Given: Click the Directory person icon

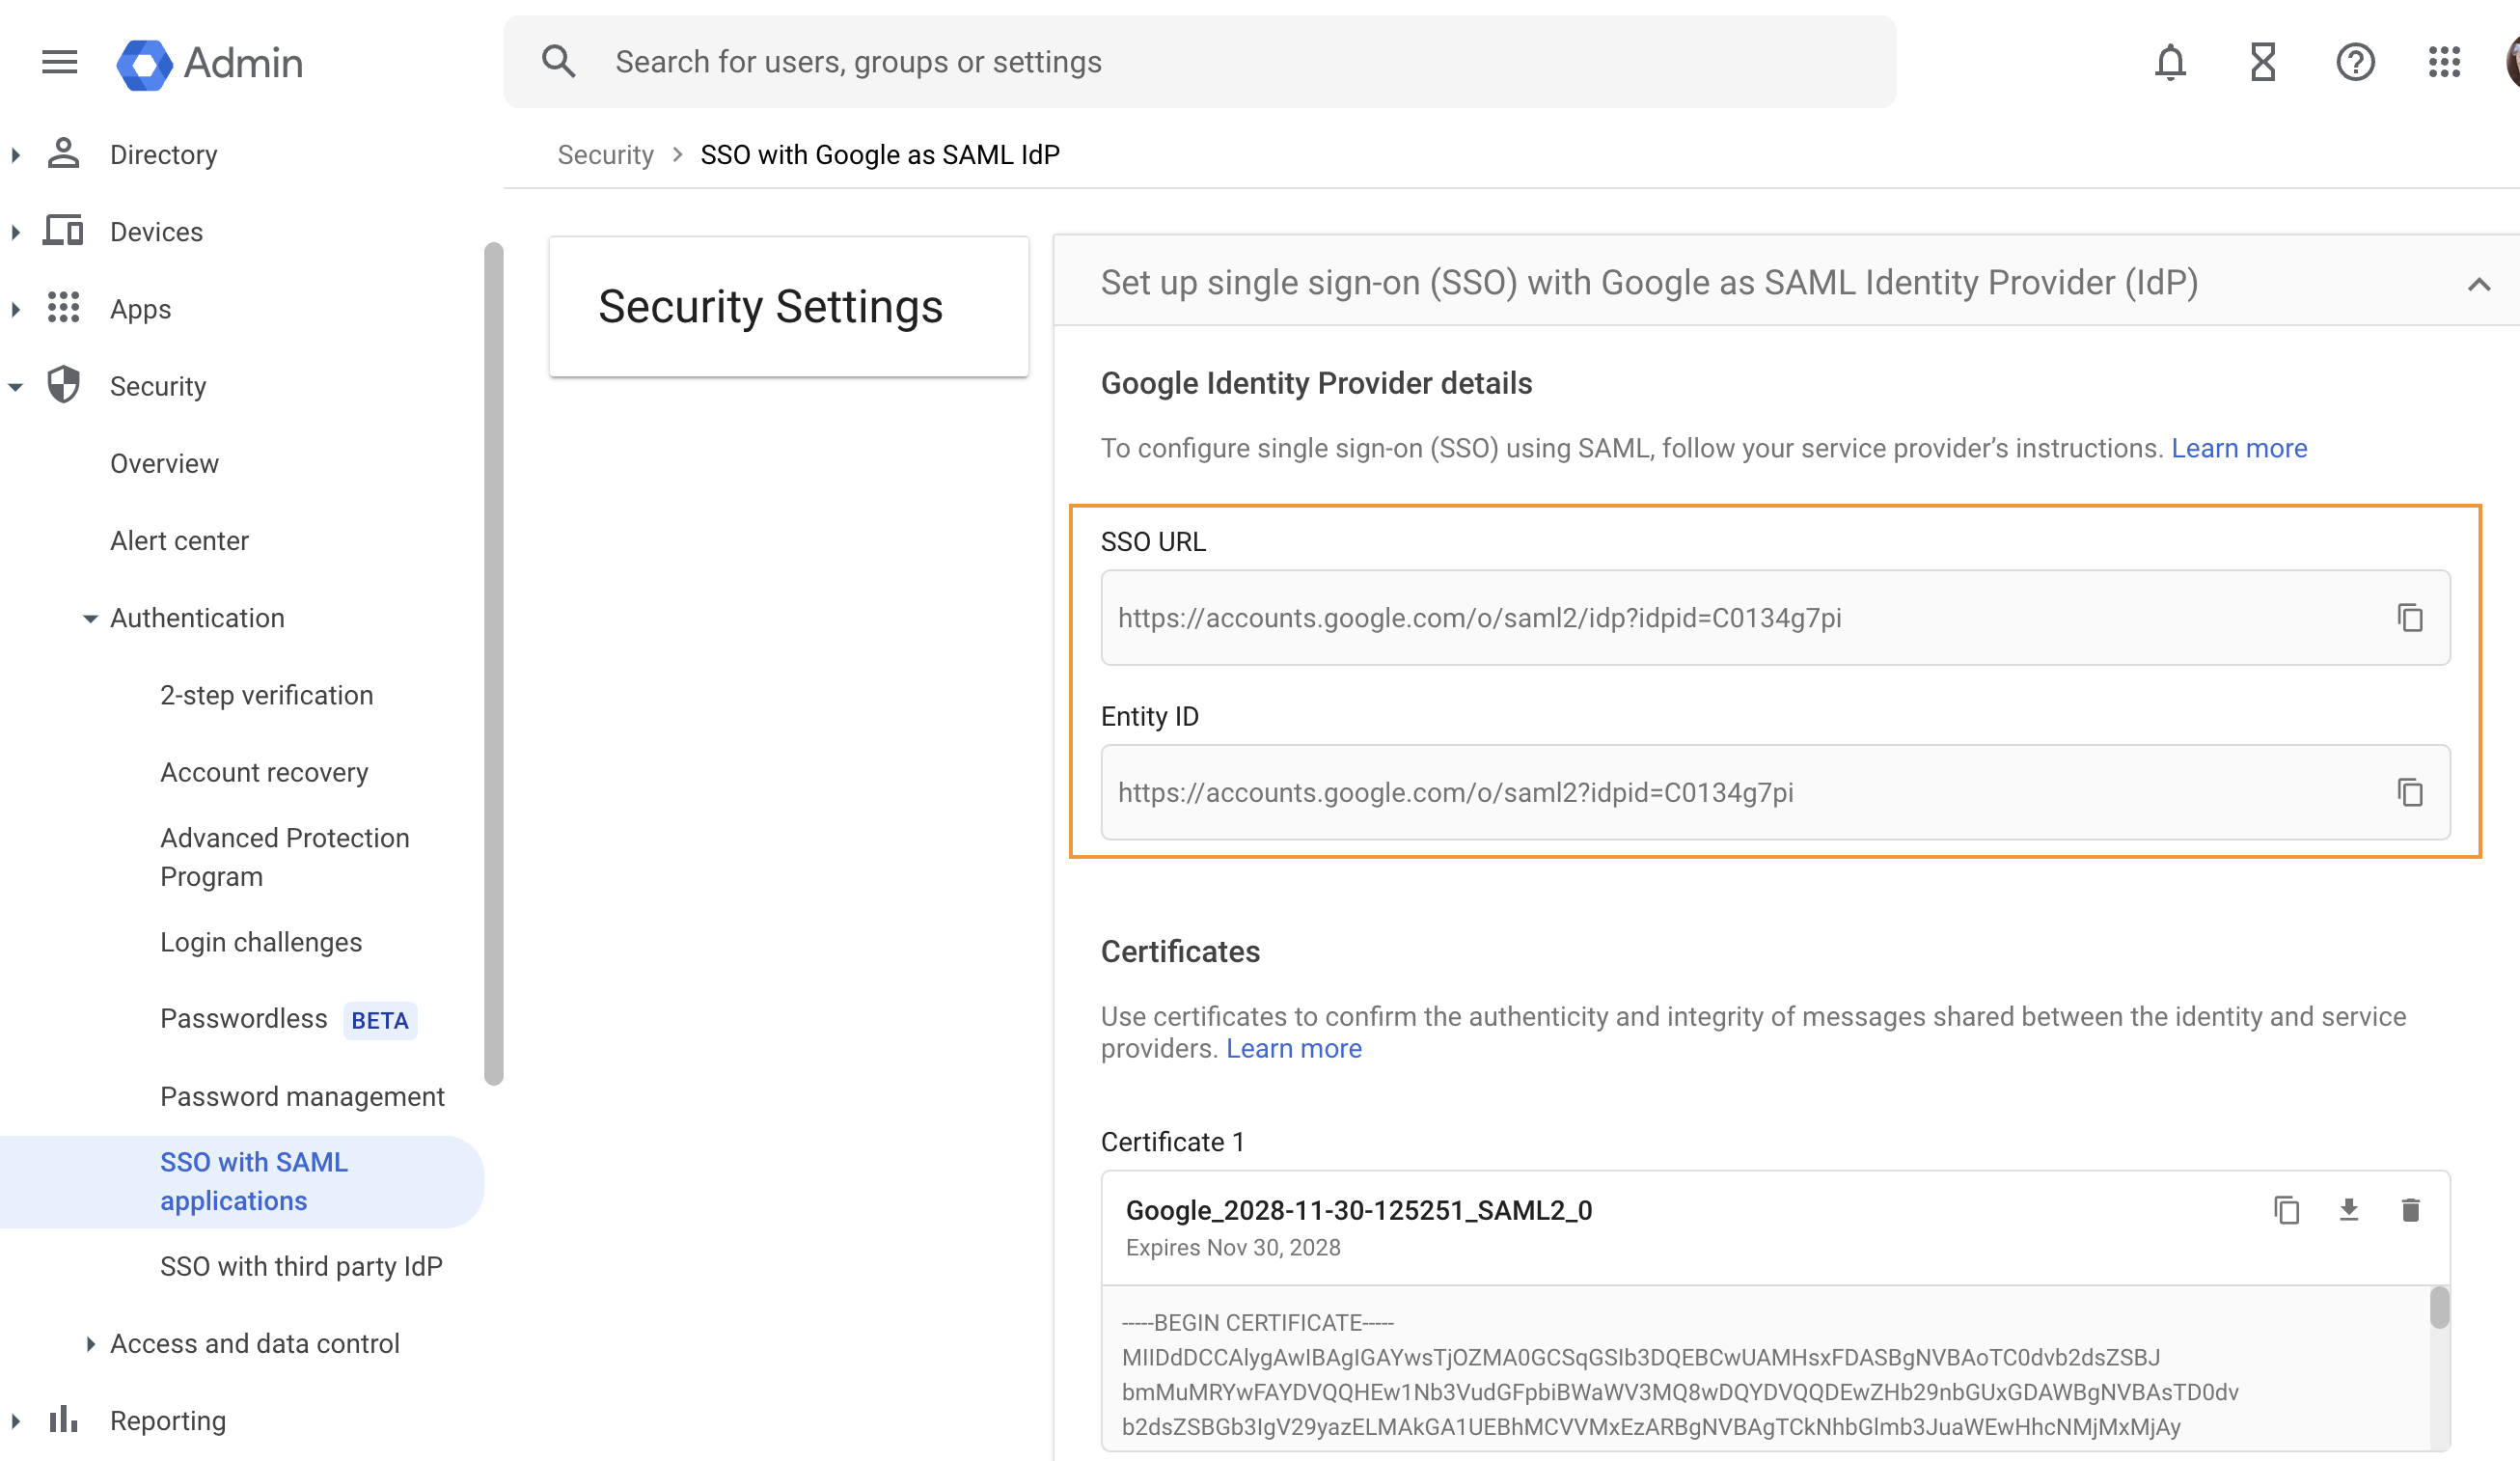Looking at the screenshot, I should (63, 153).
